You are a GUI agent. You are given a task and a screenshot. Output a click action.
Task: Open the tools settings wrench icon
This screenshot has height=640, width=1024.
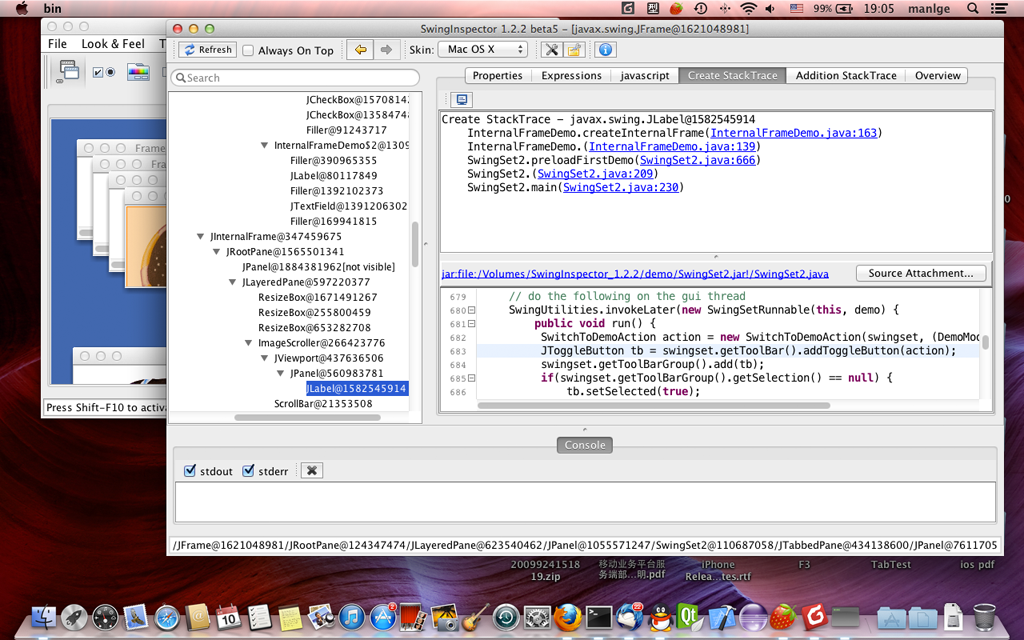point(551,50)
